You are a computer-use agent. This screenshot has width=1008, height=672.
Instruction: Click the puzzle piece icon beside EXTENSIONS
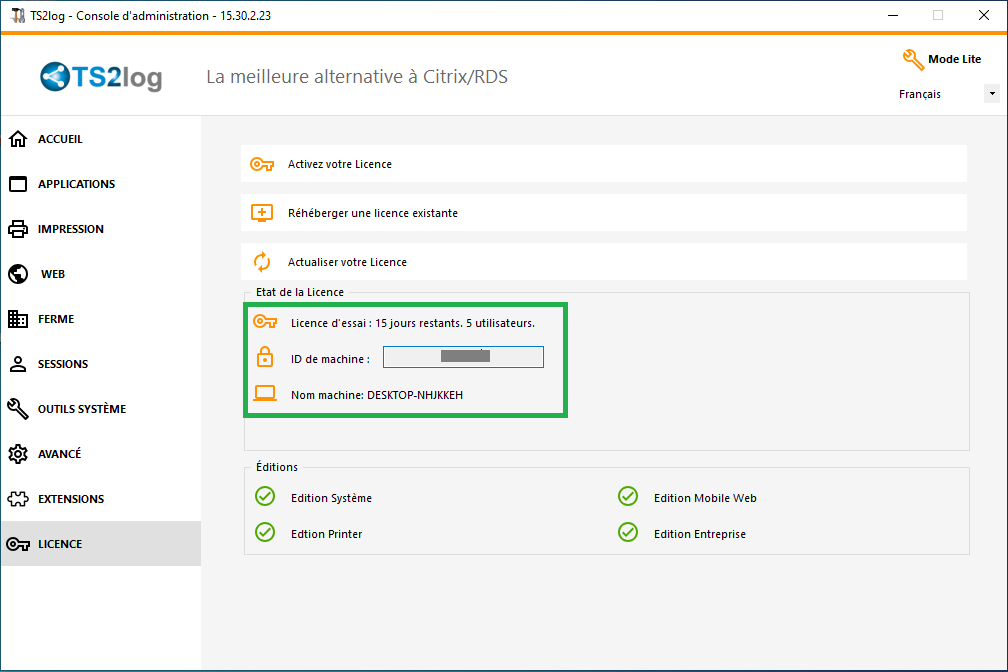click(x=18, y=499)
